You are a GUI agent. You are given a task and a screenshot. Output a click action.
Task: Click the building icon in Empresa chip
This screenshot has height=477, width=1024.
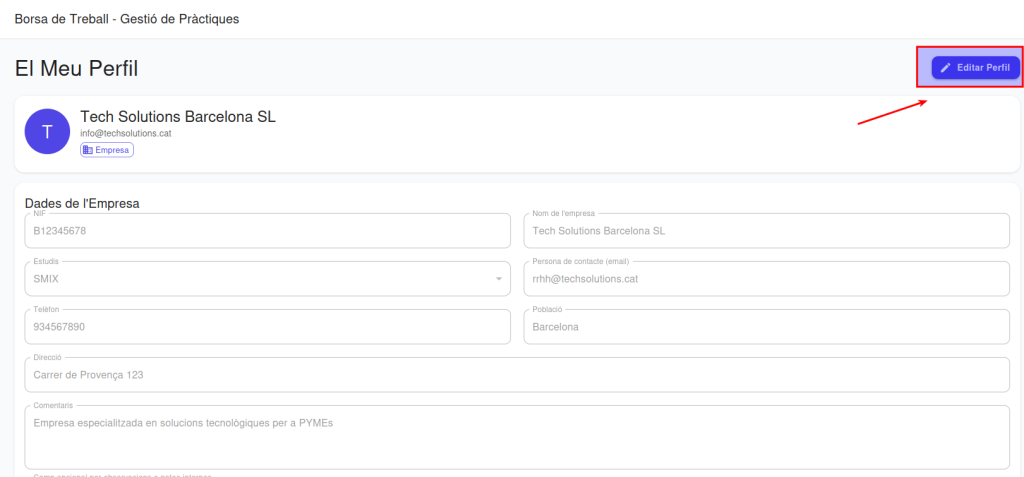point(88,150)
